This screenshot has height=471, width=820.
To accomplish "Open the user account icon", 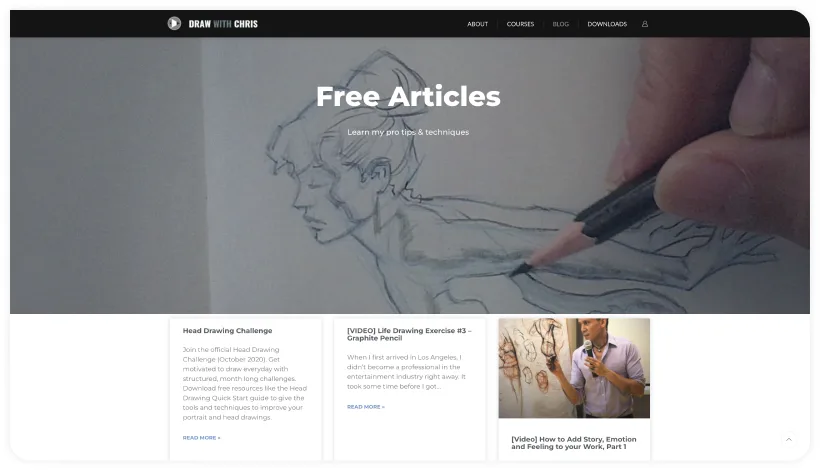I will [645, 24].
